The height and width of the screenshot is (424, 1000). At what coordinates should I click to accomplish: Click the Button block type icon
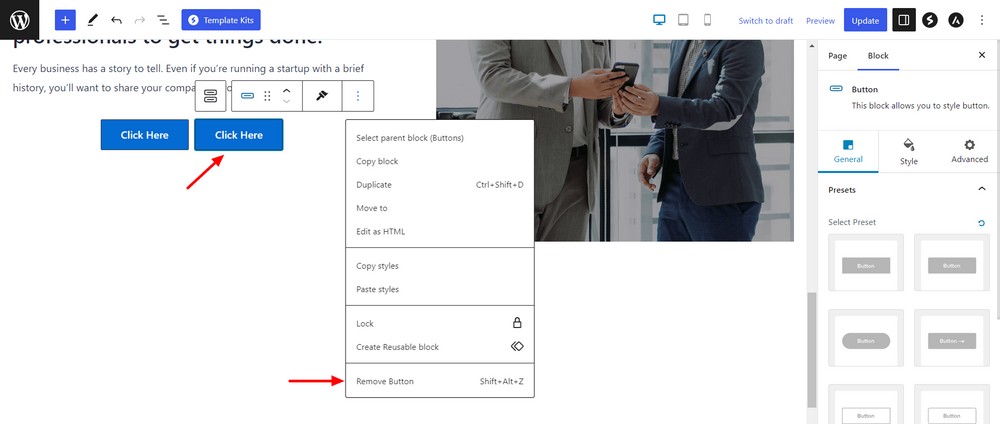click(247, 96)
